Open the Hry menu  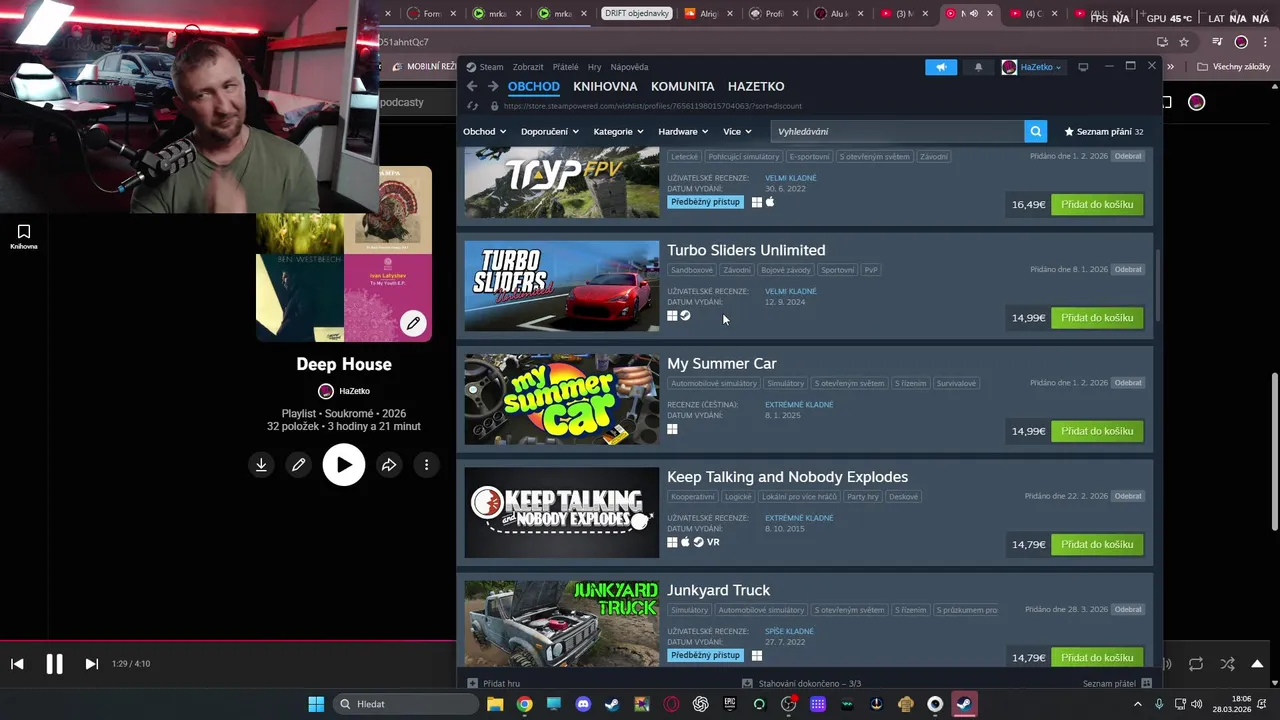pyautogui.click(x=595, y=67)
